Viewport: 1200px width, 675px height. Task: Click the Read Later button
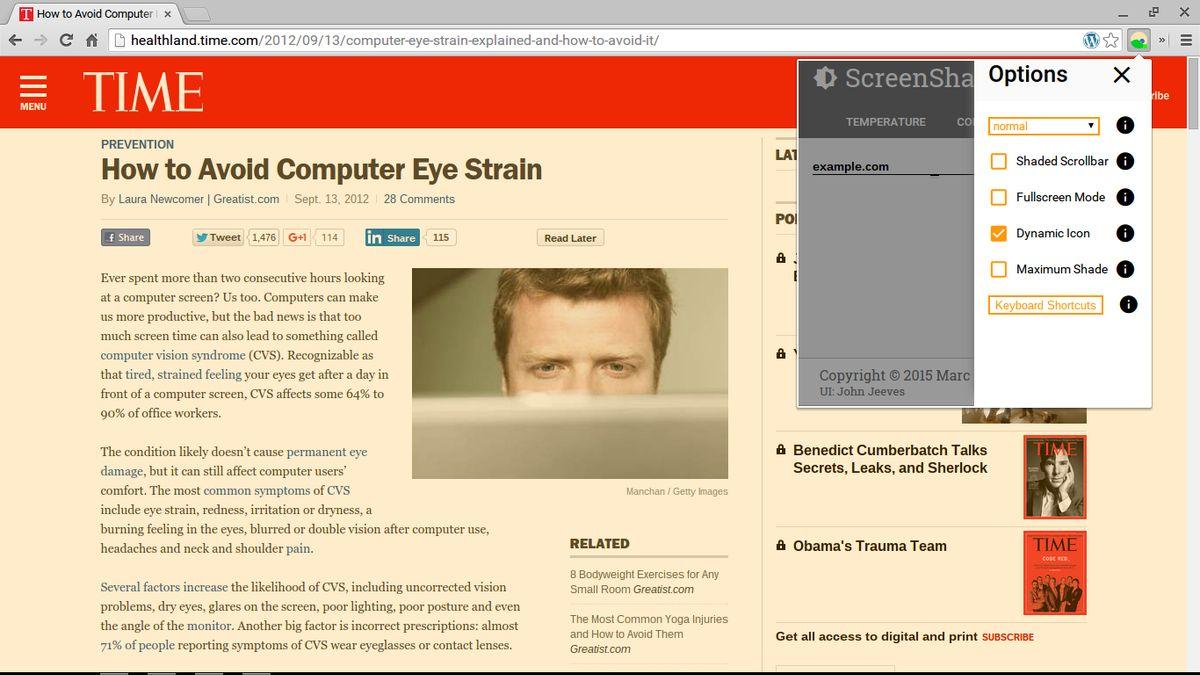[570, 238]
